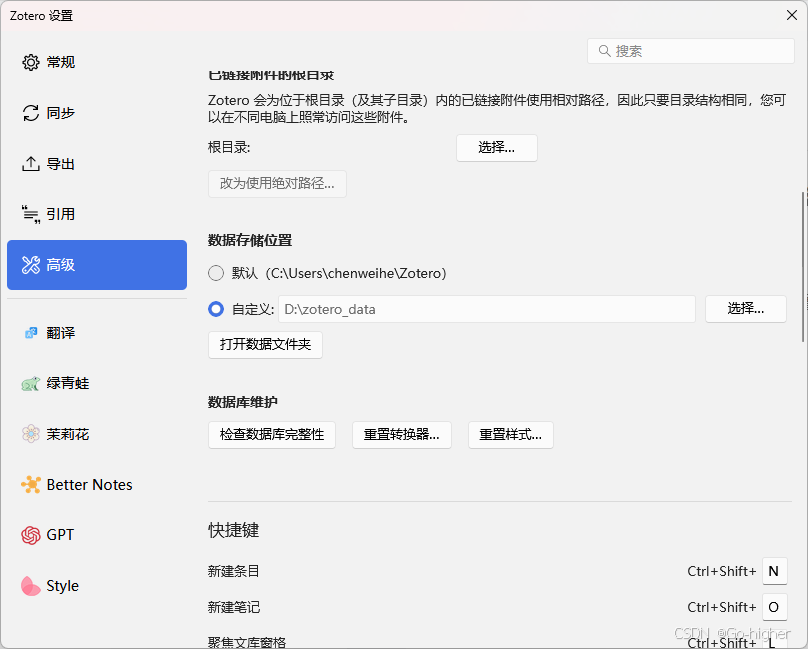Screen dimensions: 808x649
Task: Click the search magnifier icon
Action: [x=604, y=51]
